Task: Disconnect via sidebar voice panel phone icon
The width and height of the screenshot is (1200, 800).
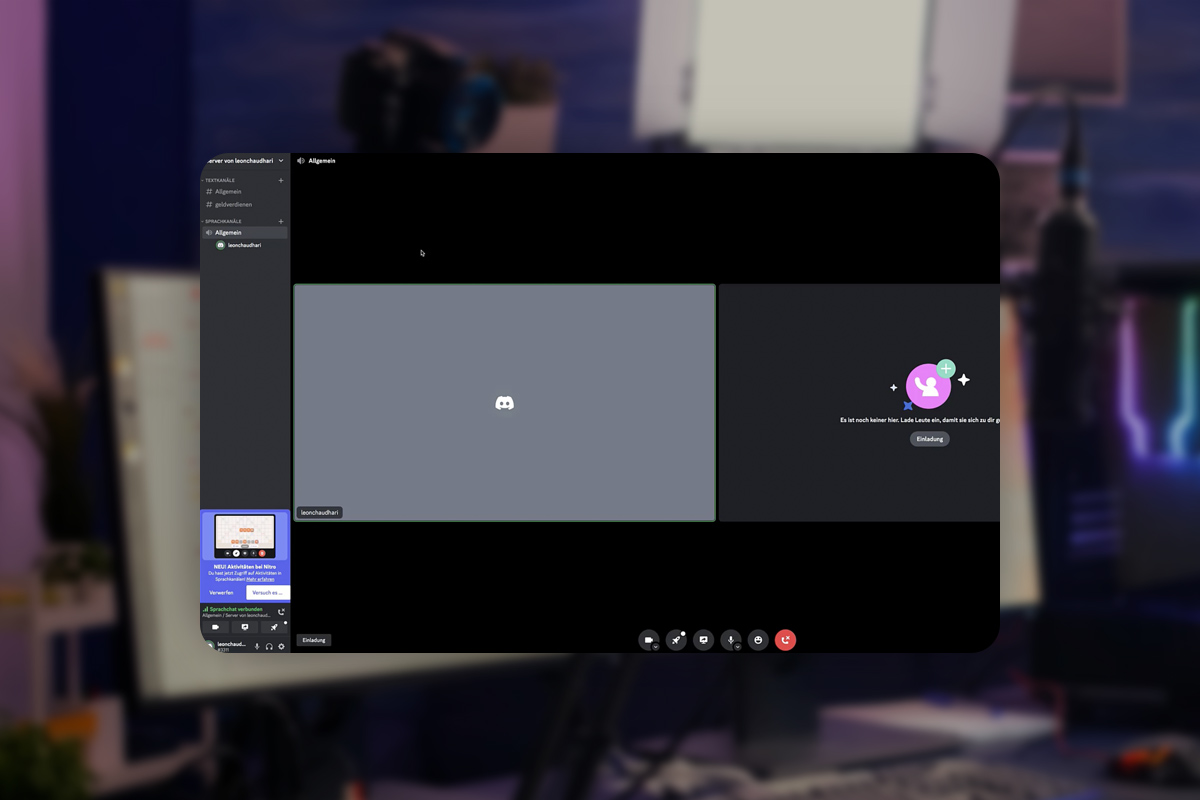Action: pyautogui.click(x=281, y=612)
